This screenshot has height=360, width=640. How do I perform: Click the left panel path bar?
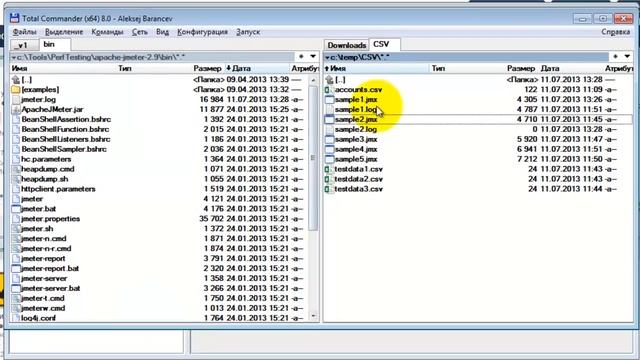click(x=152, y=57)
